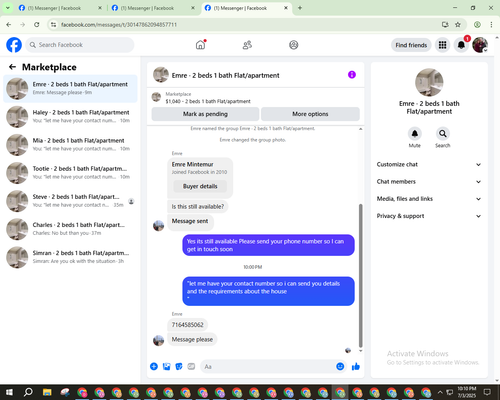500x400 pixels.
Task: Open the $1,040 Marketplace listing link
Action: tap(208, 101)
